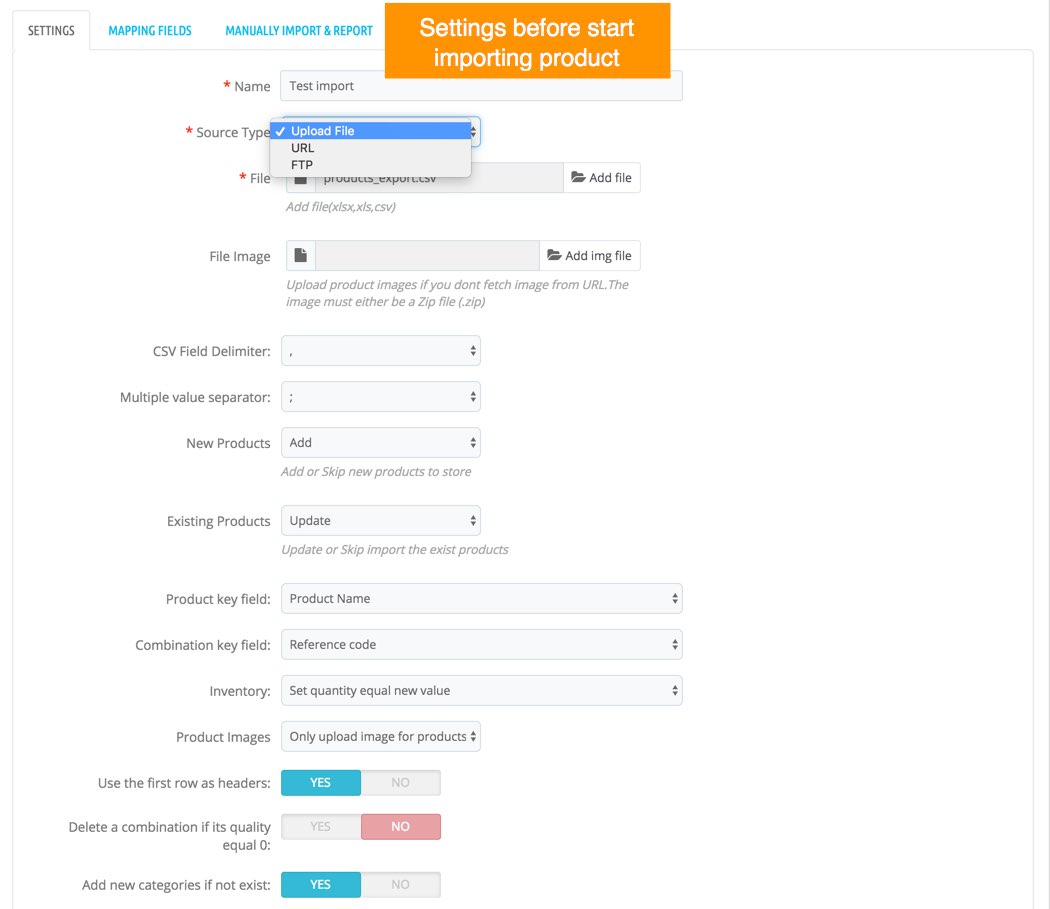Expand the Multiple value separator dropdown
The width and height of the screenshot is (1050, 909).
click(x=380, y=397)
